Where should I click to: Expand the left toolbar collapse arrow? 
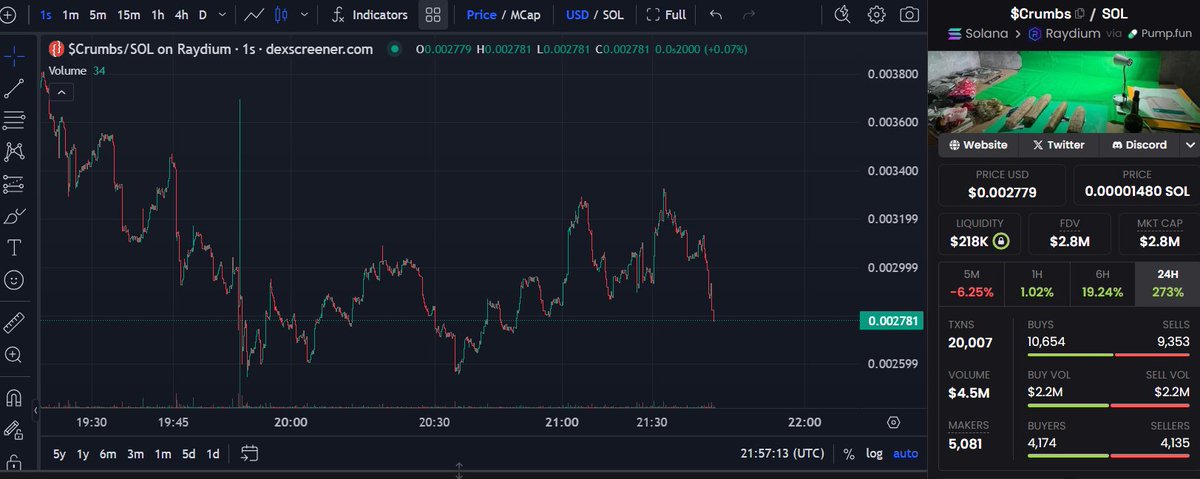coord(36,410)
